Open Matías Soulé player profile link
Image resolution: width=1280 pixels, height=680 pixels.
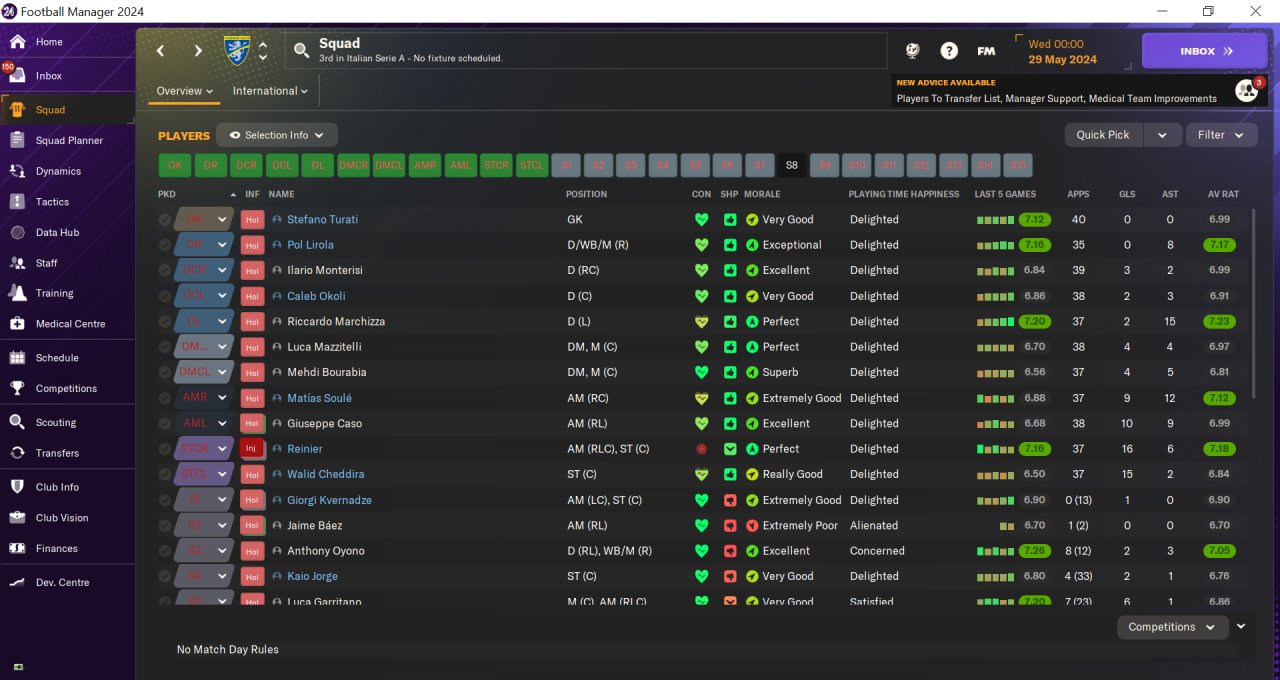(319, 398)
